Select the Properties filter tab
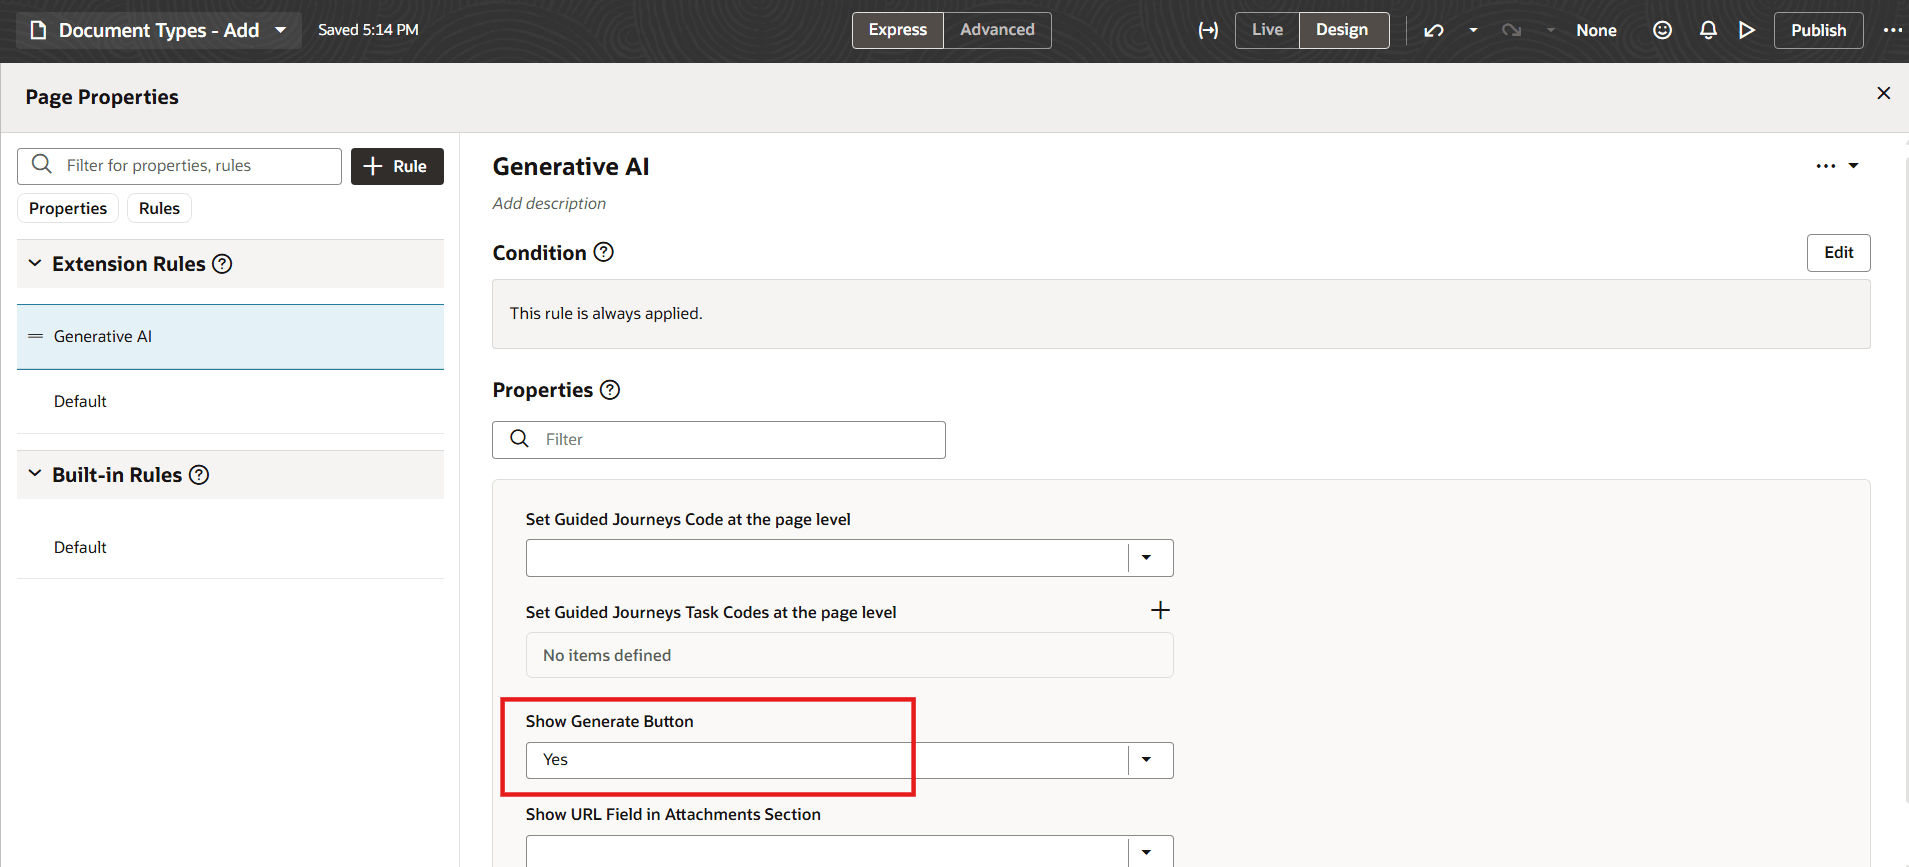The height and width of the screenshot is (867, 1909). 68,208
